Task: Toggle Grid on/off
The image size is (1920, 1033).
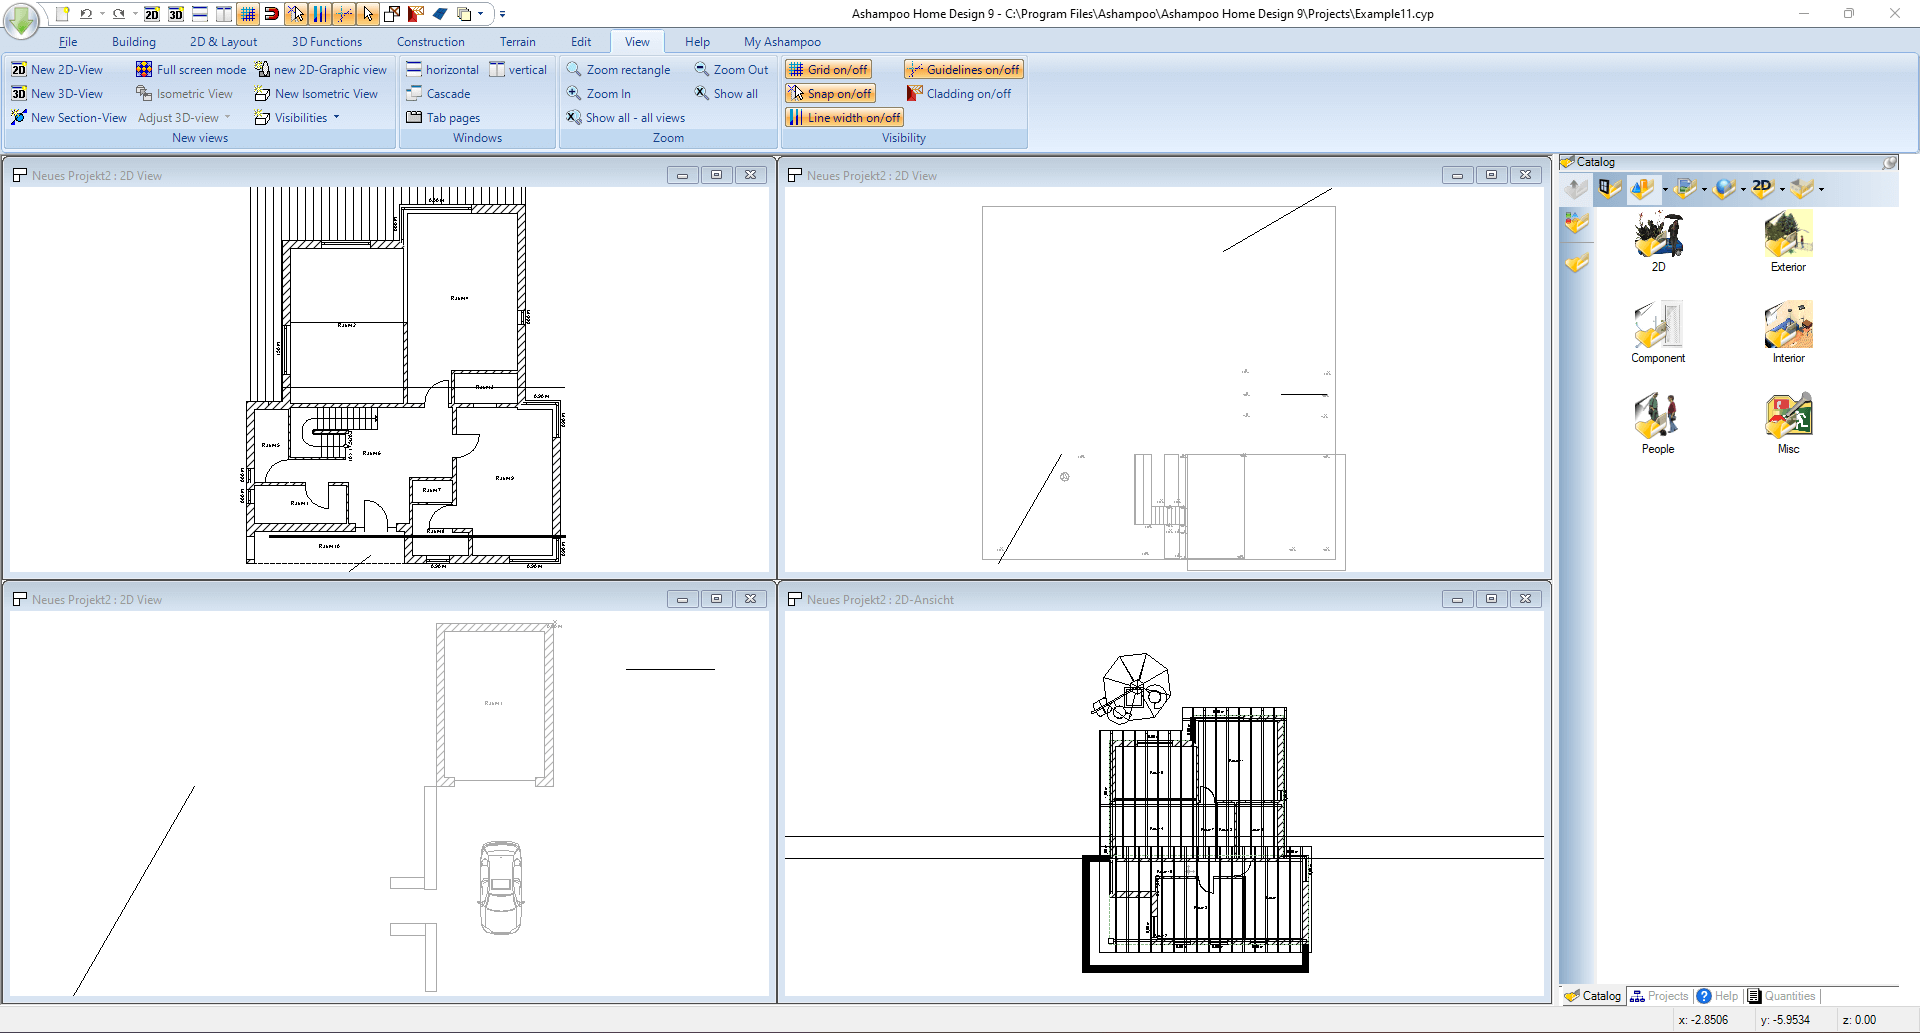Action: coord(828,70)
